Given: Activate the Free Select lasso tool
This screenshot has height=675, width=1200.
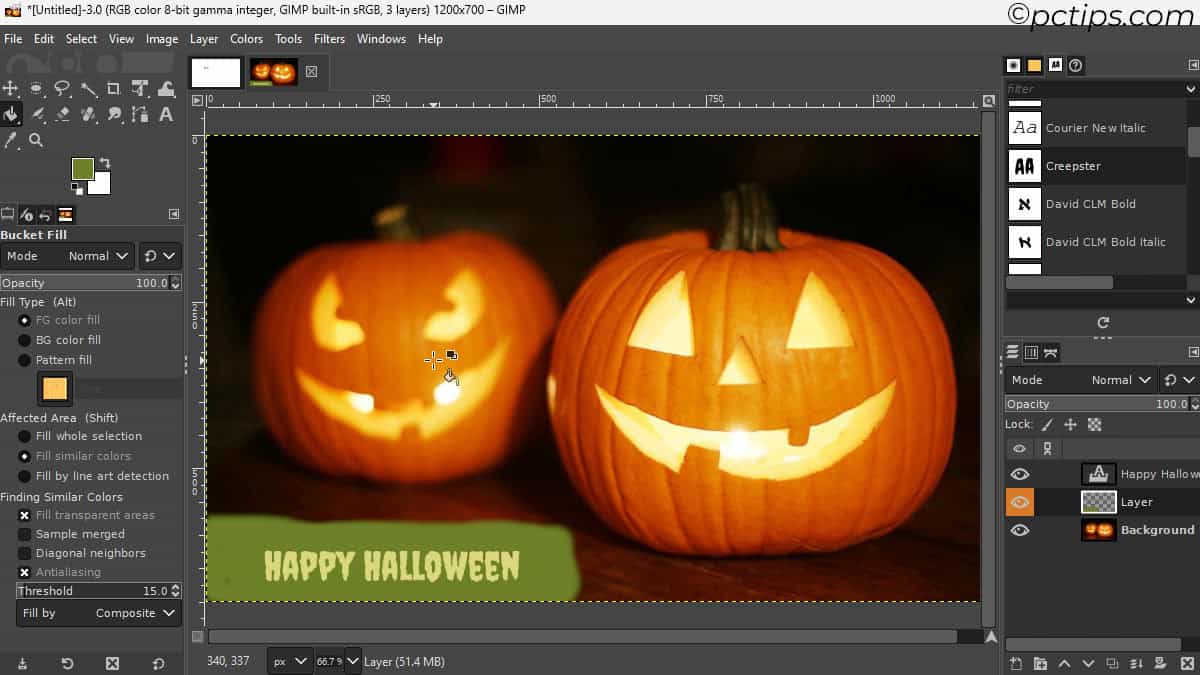Looking at the screenshot, I should click(63, 88).
